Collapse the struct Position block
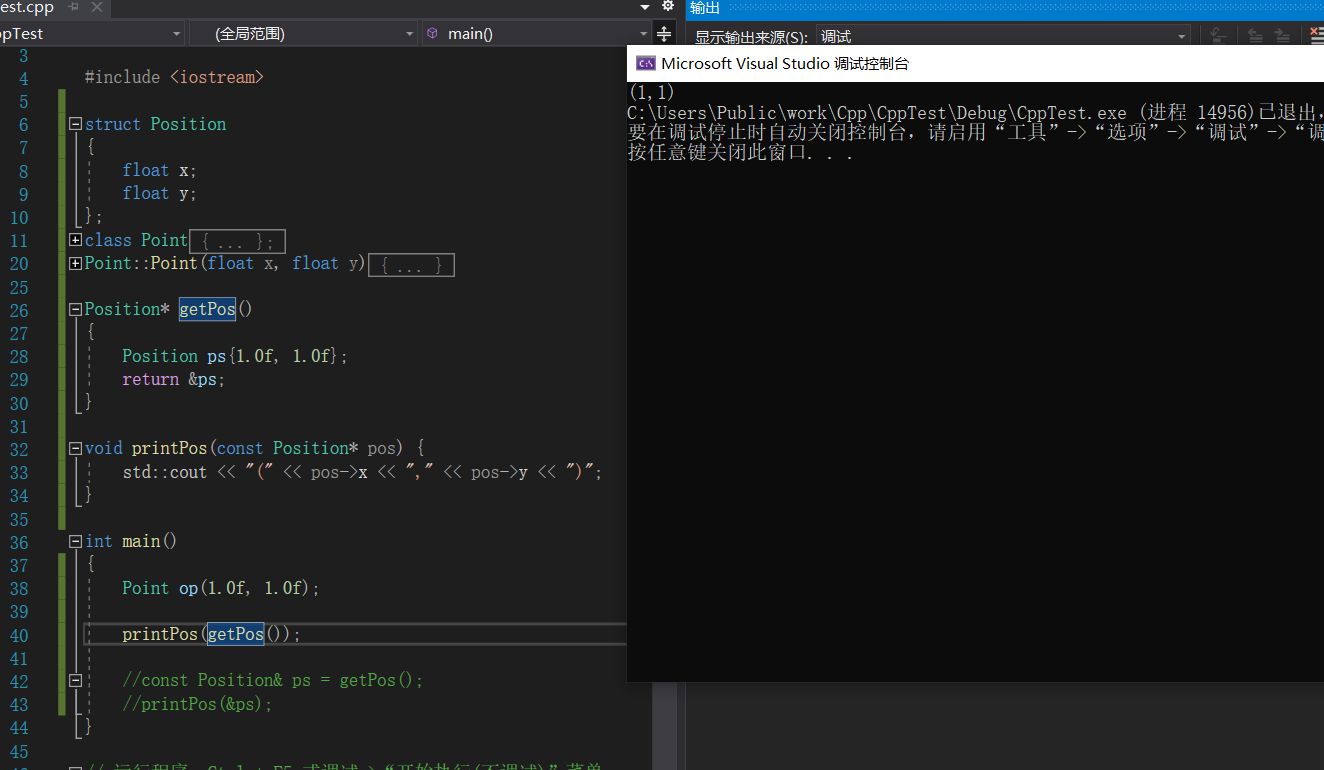The image size is (1324, 770). 75,124
